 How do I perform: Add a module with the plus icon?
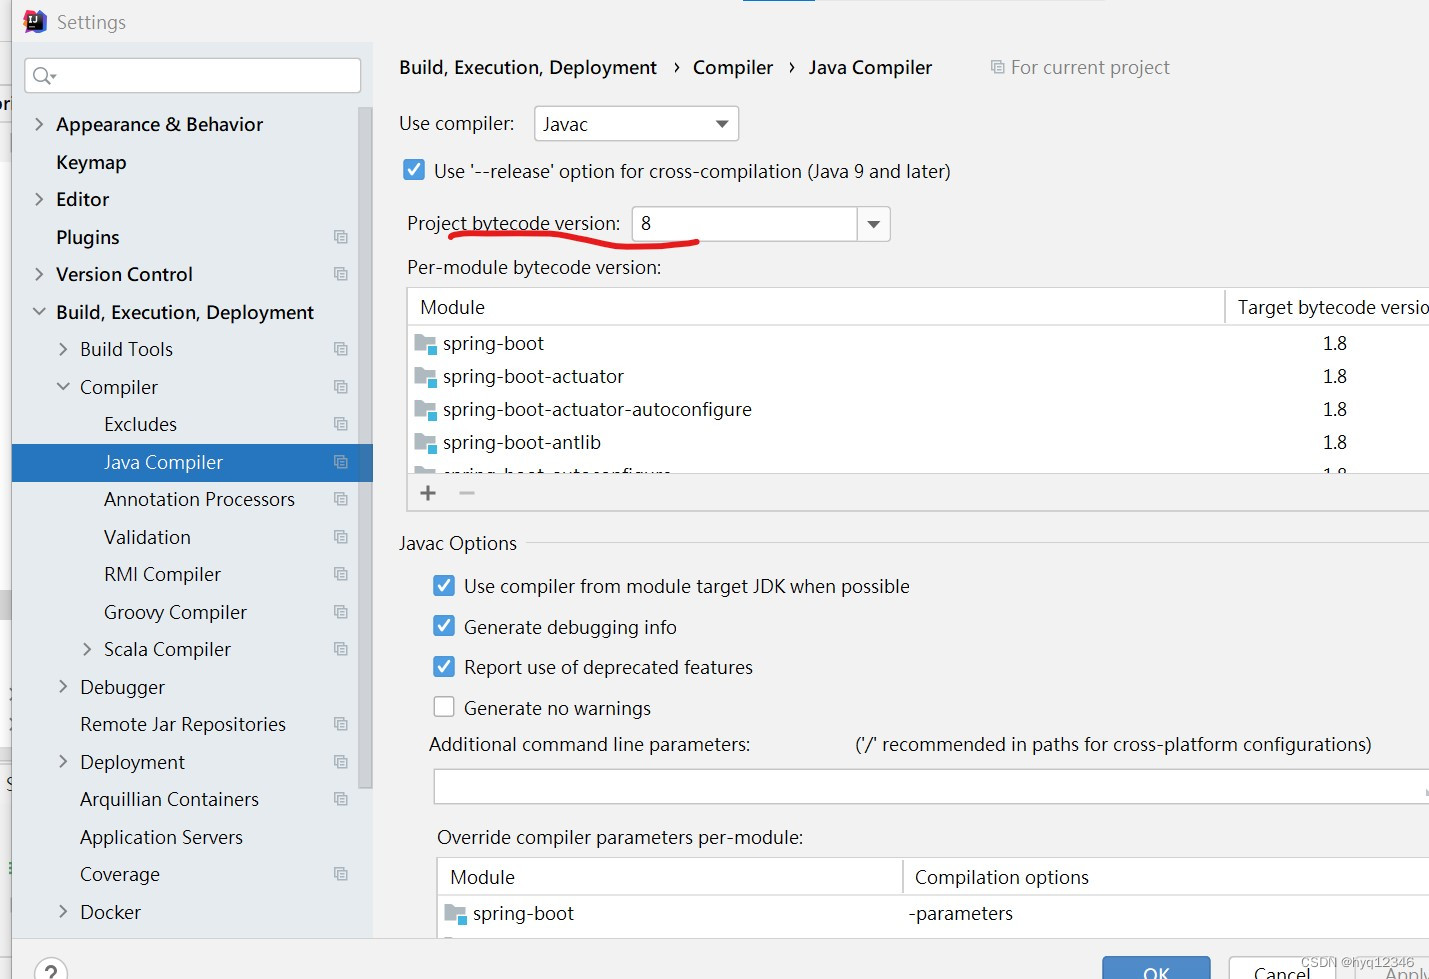point(428,492)
